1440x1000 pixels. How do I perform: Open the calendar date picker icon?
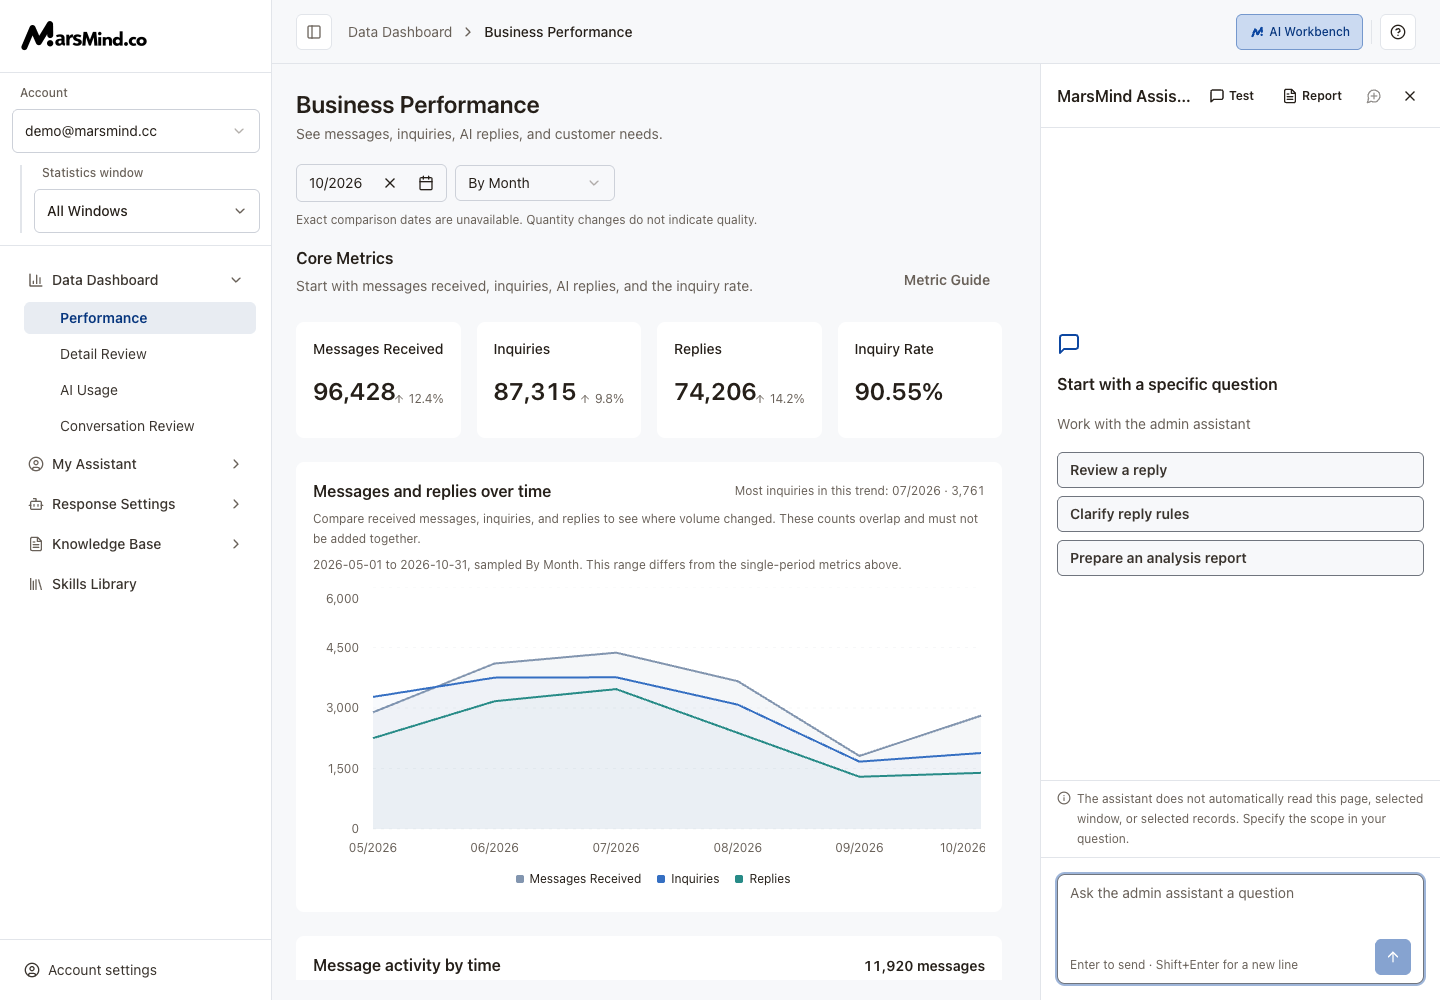[426, 183]
